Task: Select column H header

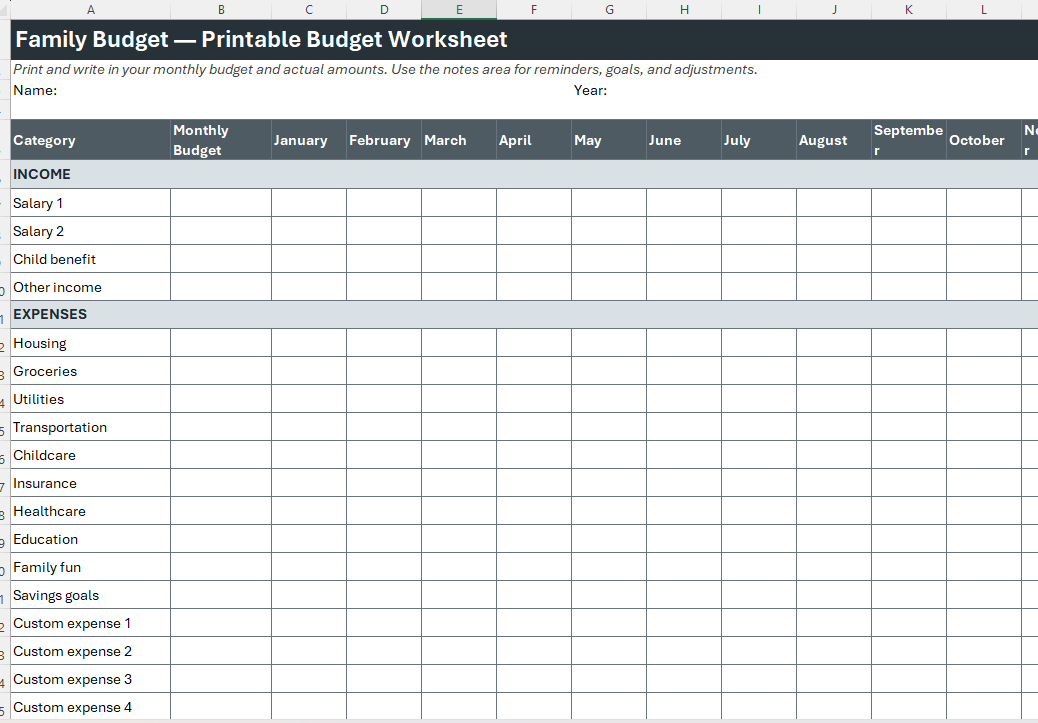Action: pos(684,9)
